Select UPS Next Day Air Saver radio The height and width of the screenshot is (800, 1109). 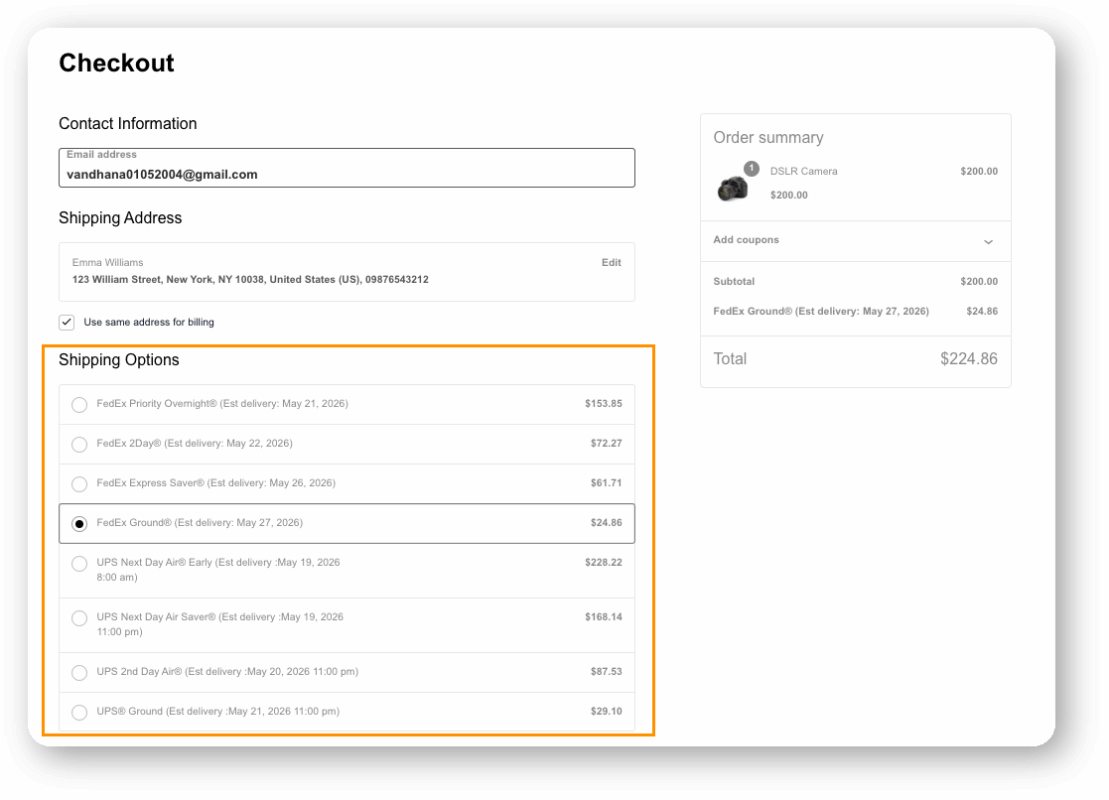point(79,618)
